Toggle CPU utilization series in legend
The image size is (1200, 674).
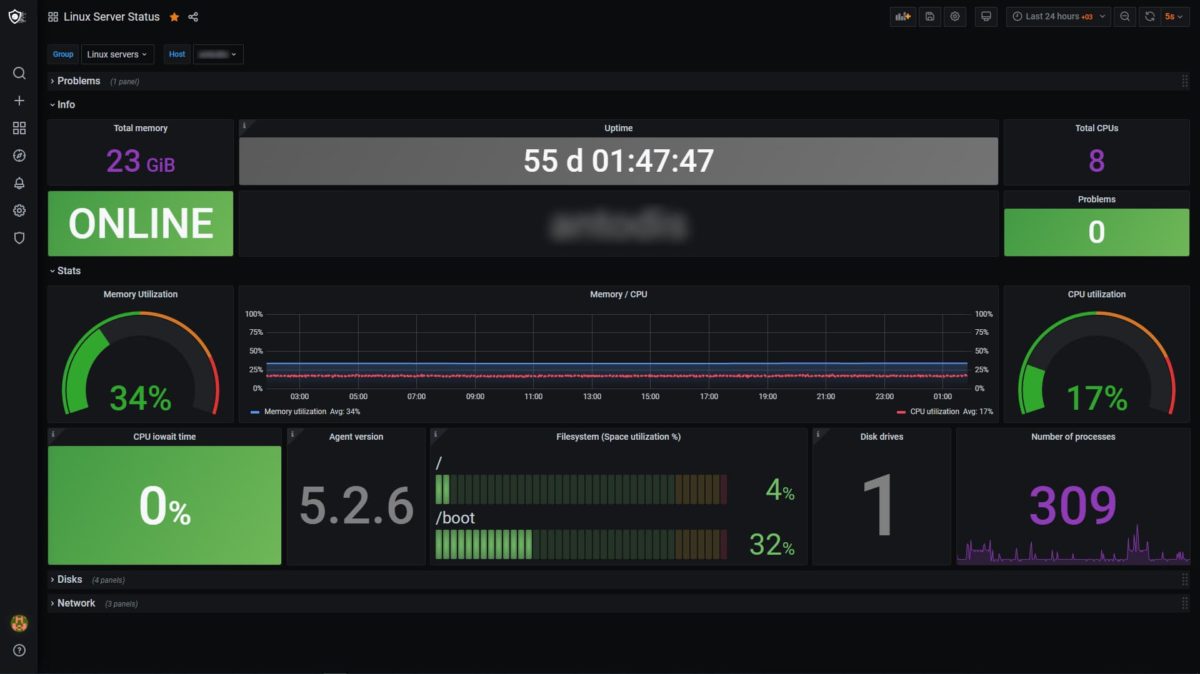934,411
